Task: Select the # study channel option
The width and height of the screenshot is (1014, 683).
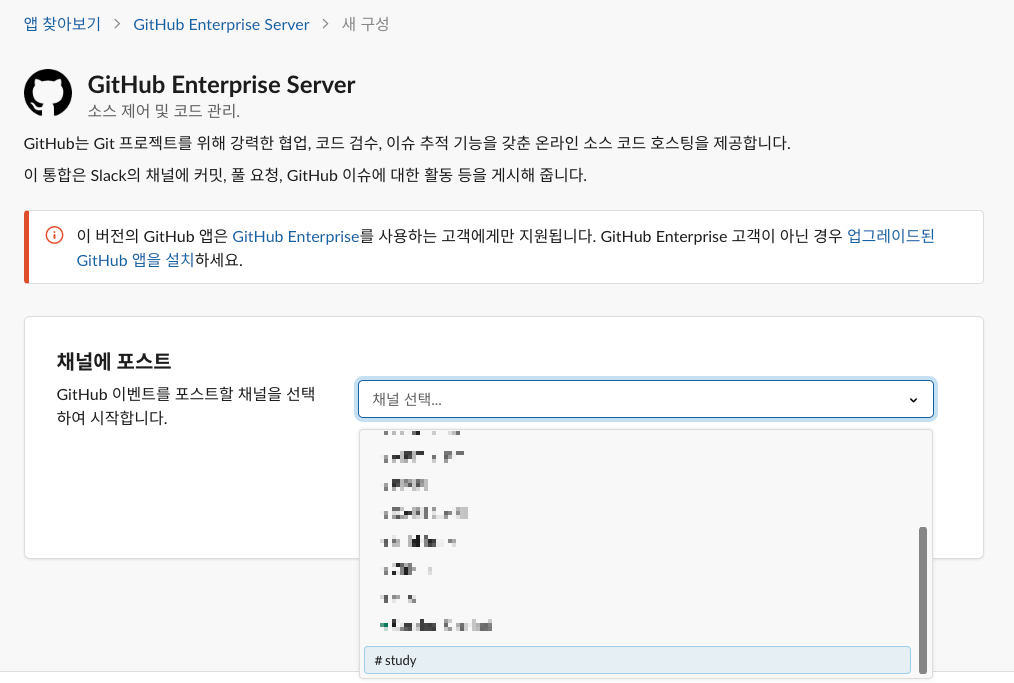Action: tap(637, 660)
